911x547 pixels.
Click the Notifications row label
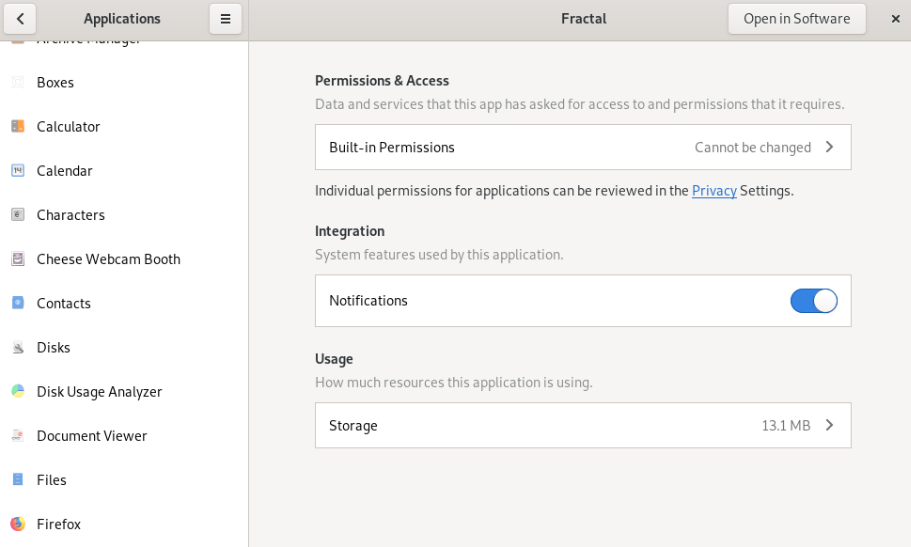pyautogui.click(x=369, y=301)
